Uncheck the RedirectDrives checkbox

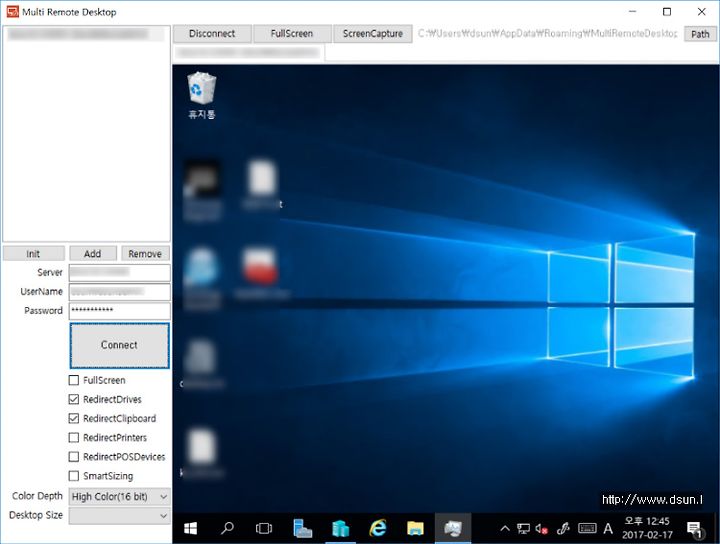[x=73, y=399]
